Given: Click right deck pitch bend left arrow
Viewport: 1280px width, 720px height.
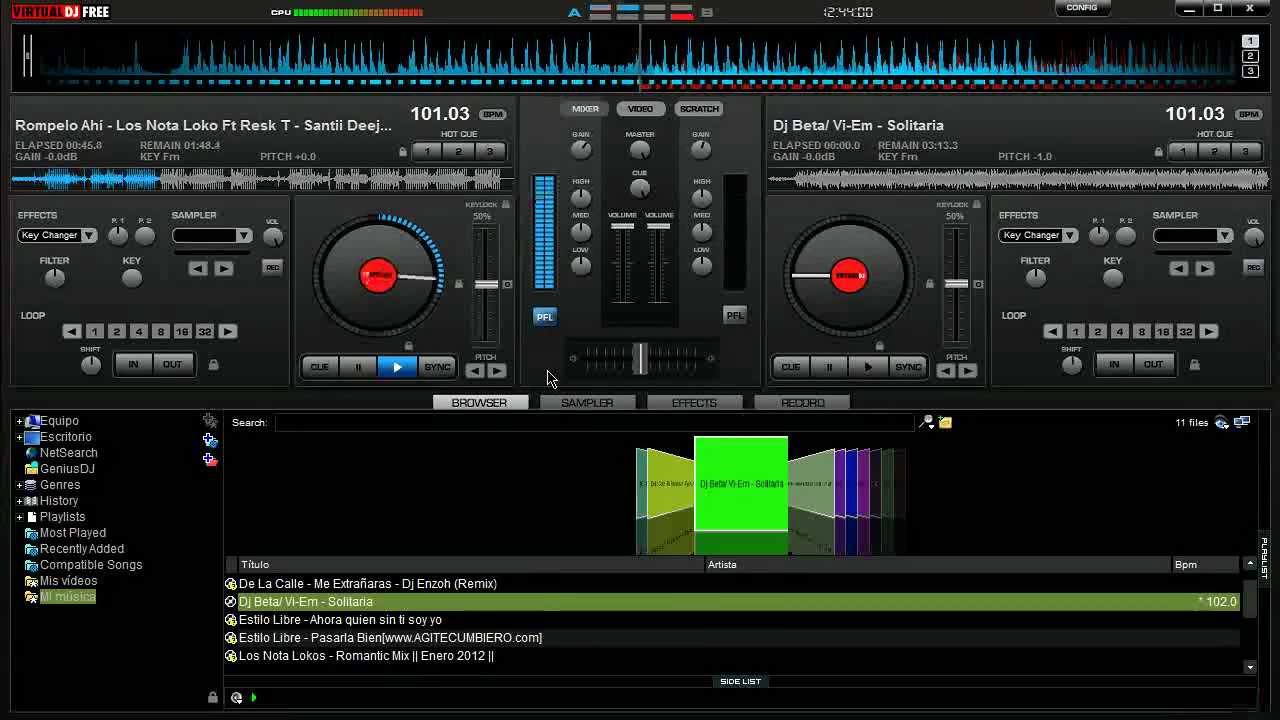Looking at the screenshot, I should (946, 371).
